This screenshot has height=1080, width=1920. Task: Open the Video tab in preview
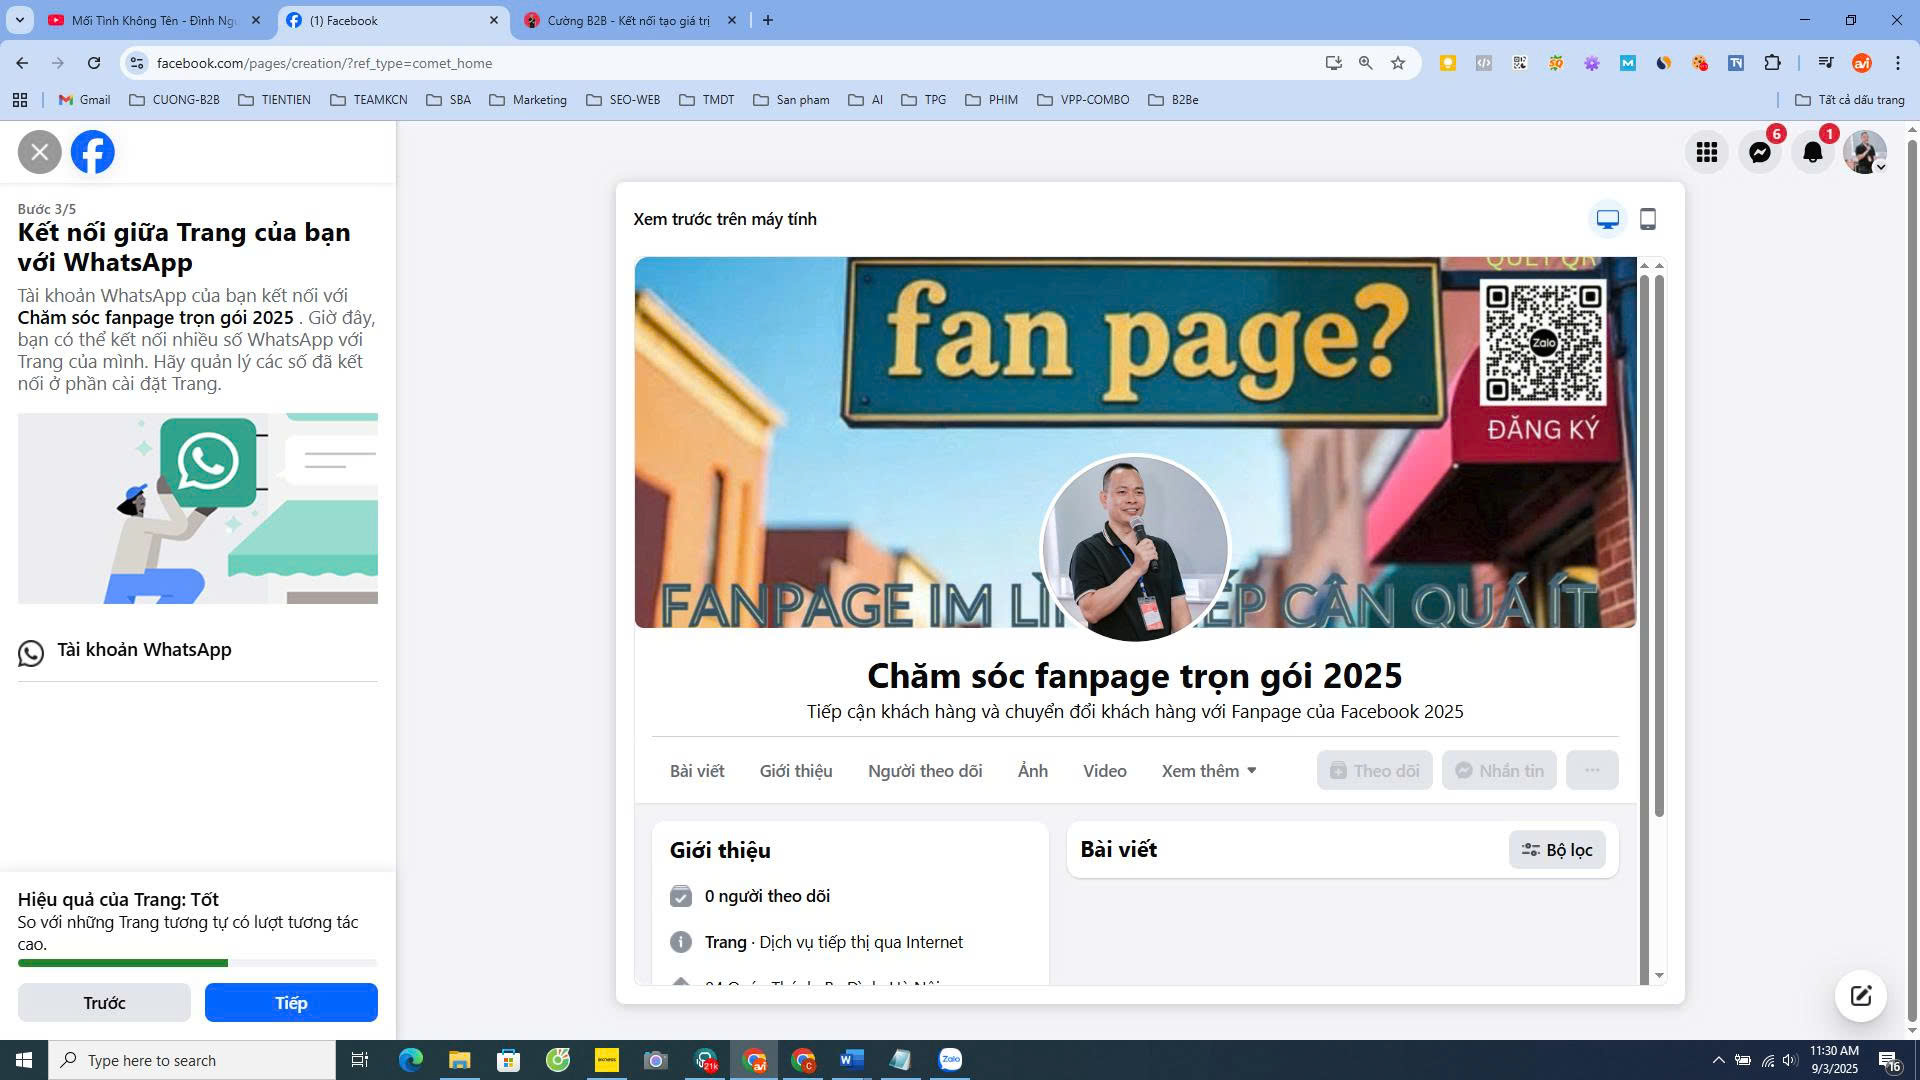click(x=1105, y=771)
